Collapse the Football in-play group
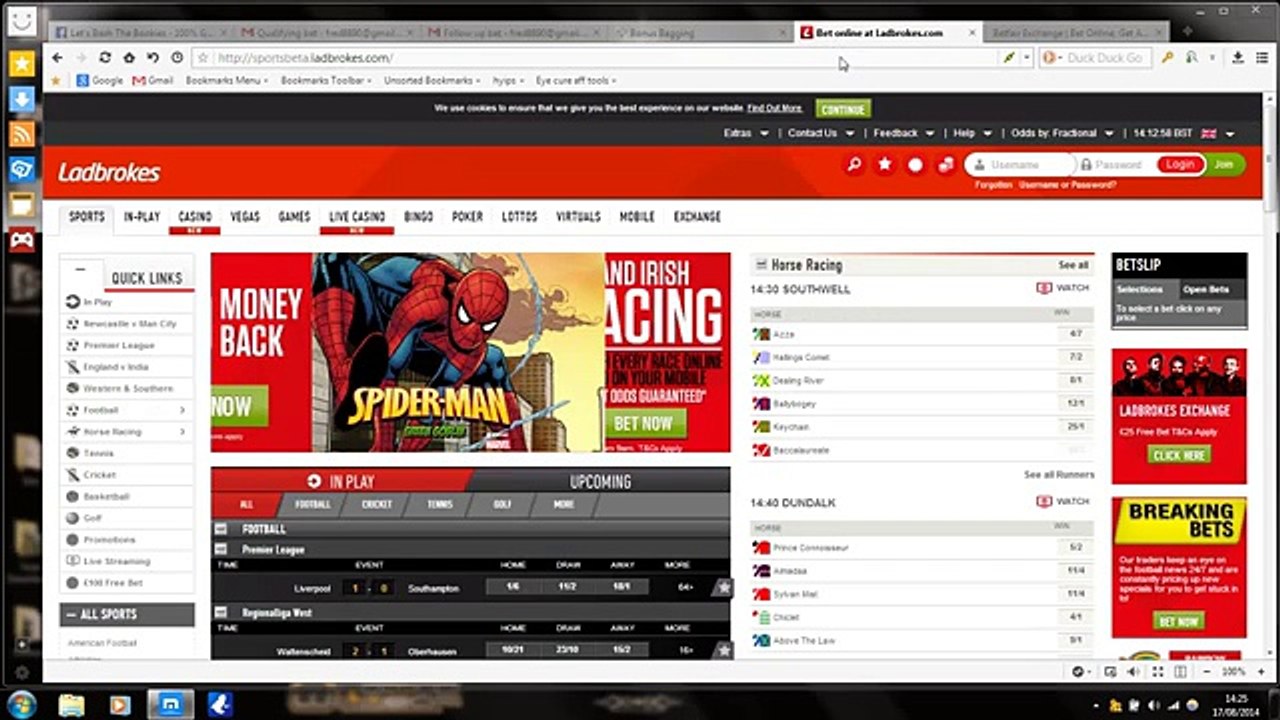 click(221, 528)
